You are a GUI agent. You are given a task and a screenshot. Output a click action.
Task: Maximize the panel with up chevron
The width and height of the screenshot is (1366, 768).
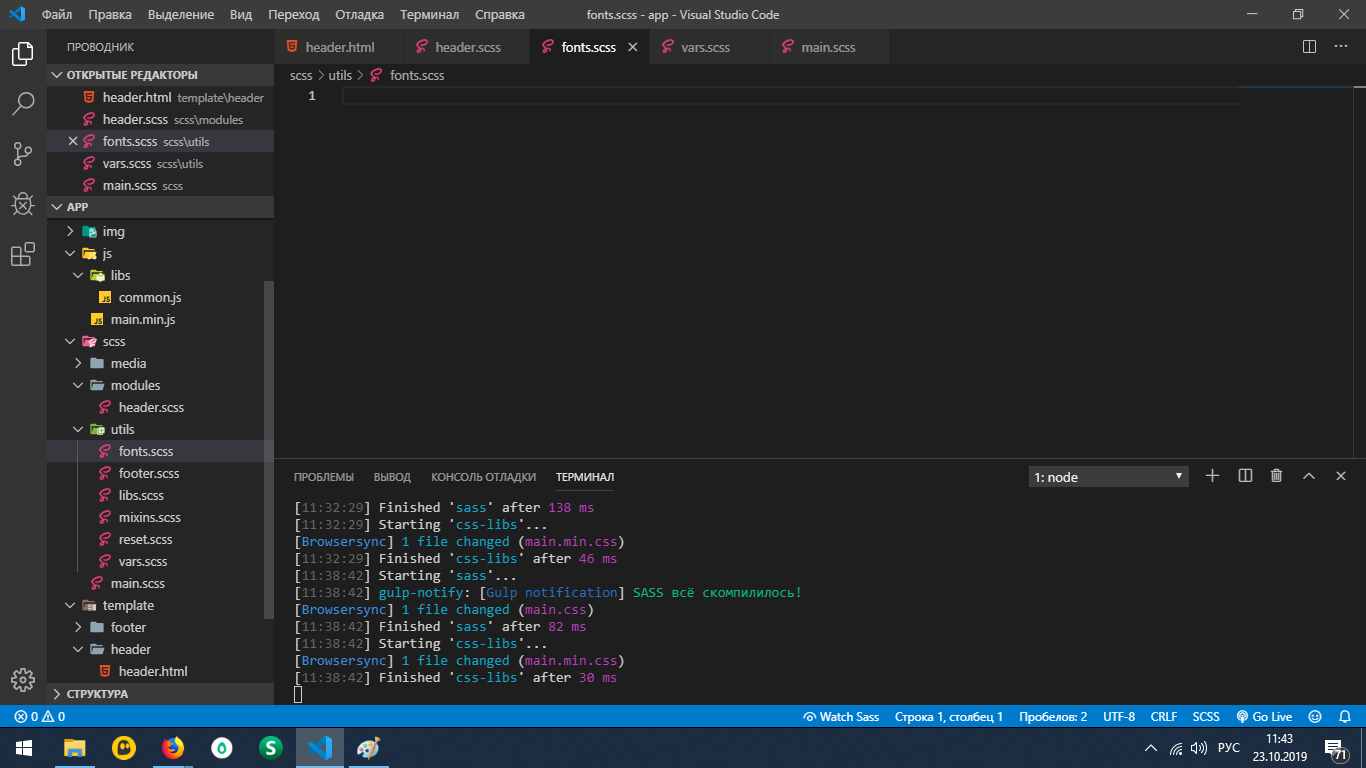click(1308, 476)
